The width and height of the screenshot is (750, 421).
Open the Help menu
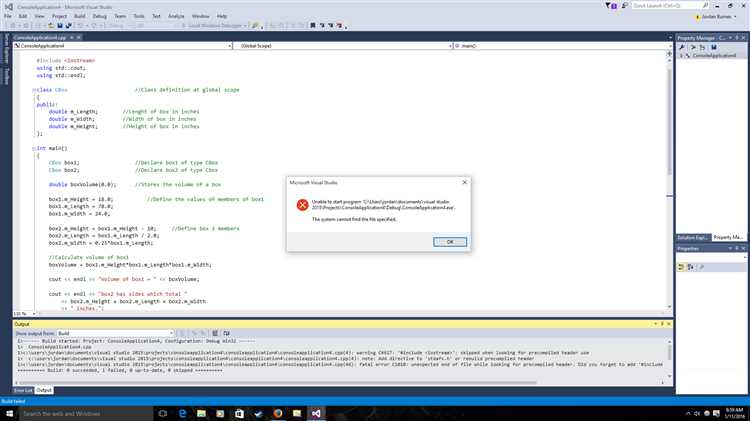click(221, 16)
